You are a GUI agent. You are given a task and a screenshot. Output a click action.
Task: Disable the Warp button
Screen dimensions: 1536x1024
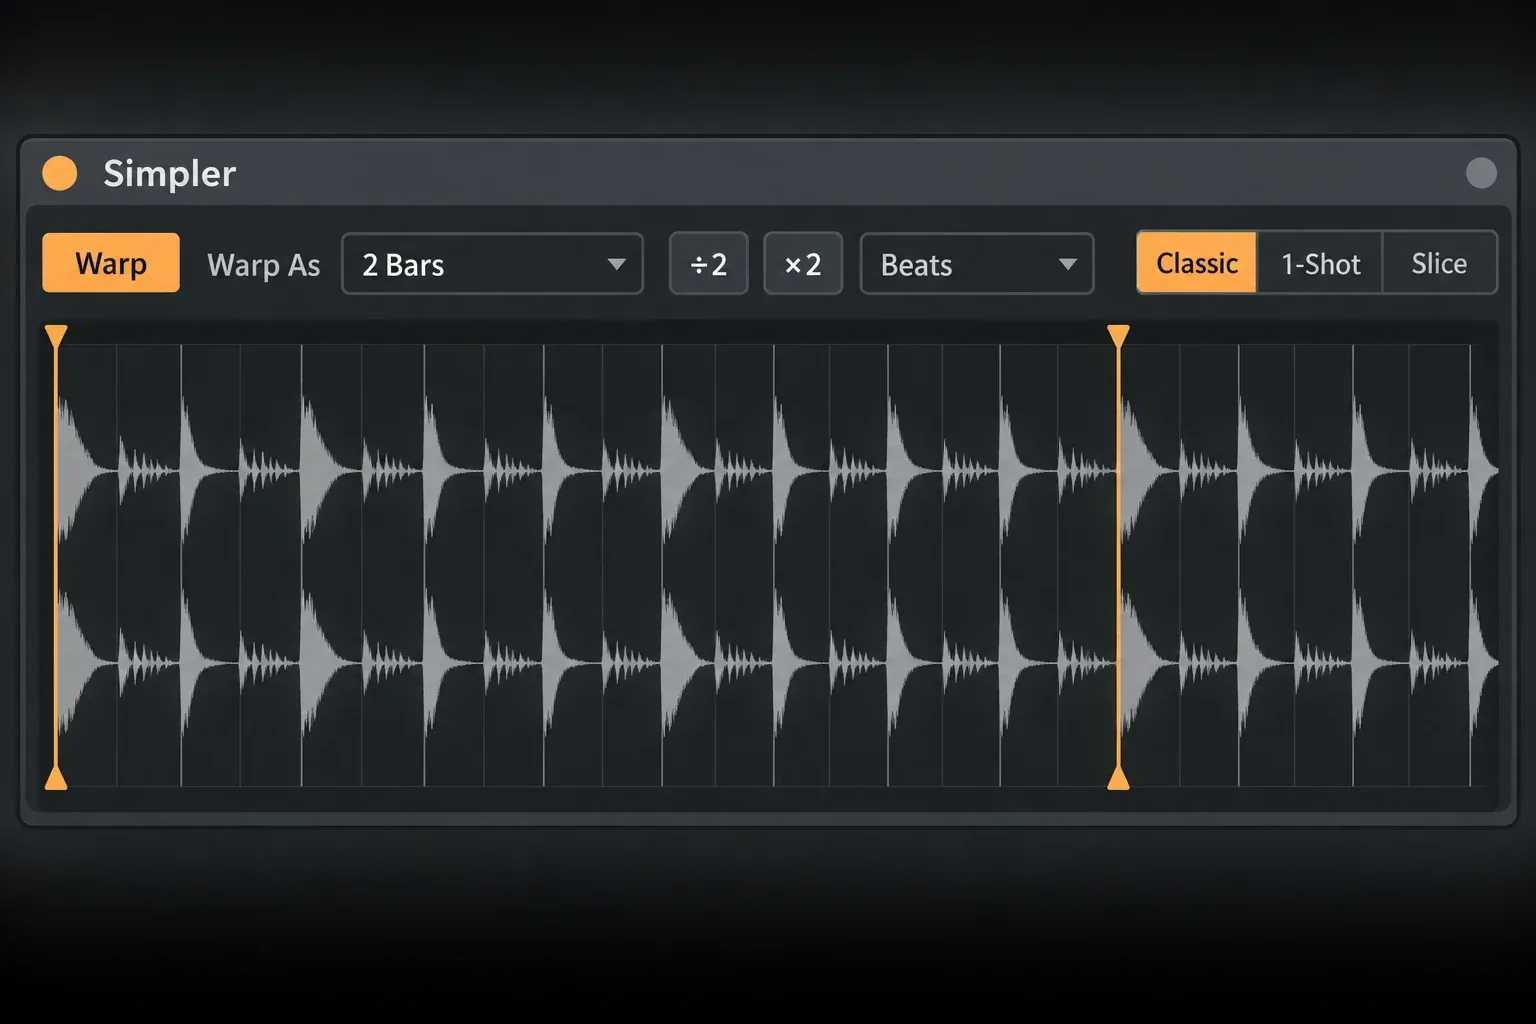(111, 263)
